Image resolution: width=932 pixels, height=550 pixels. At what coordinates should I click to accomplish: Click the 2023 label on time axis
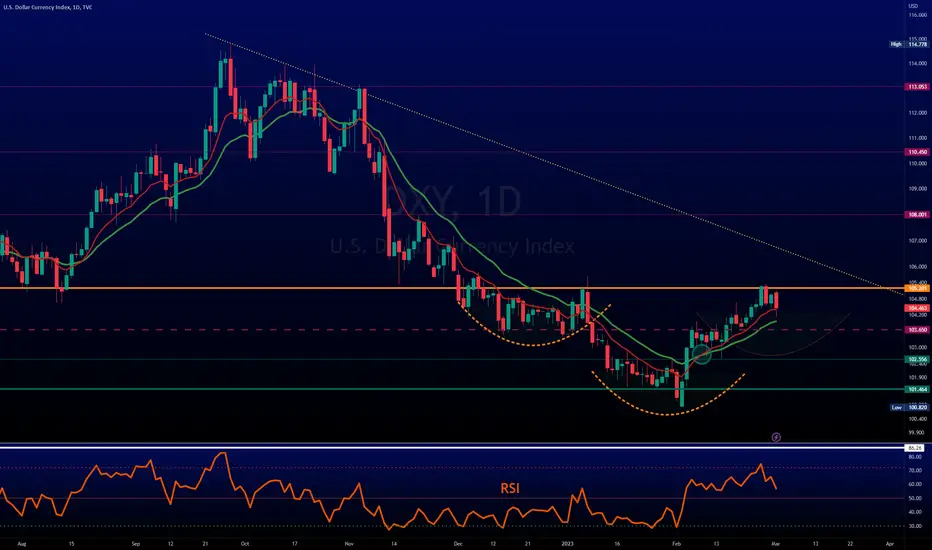(568, 543)
